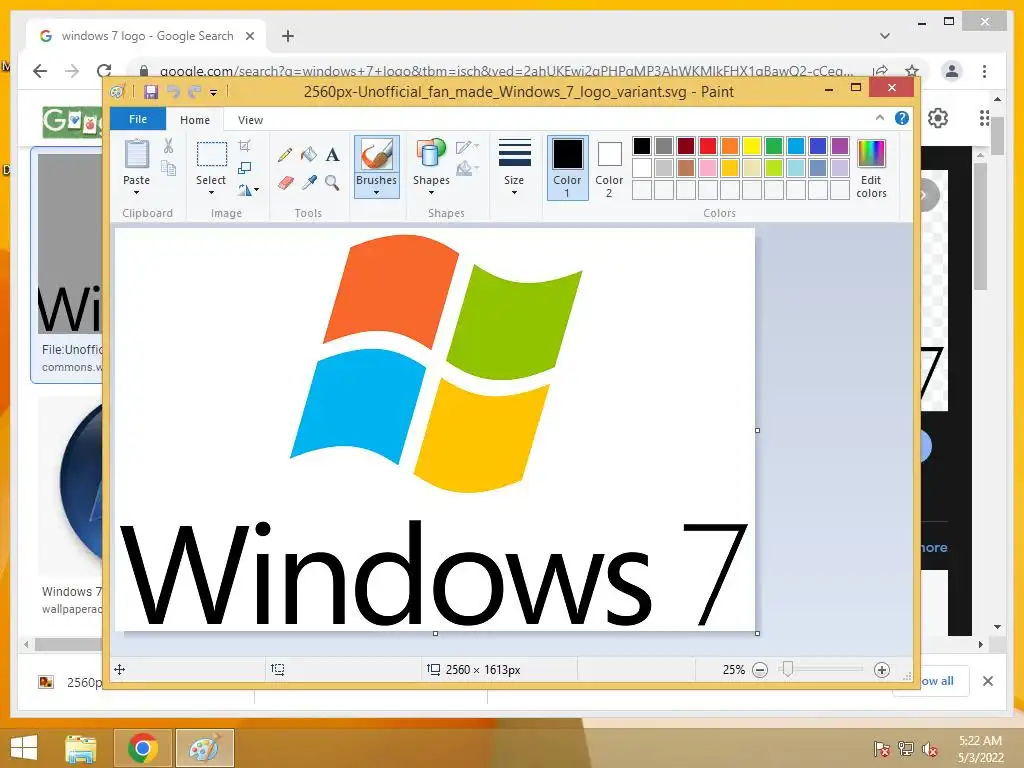Open the Shapes dropdown arrow
Screen dimensions: 1024x768
click(431, 193)
